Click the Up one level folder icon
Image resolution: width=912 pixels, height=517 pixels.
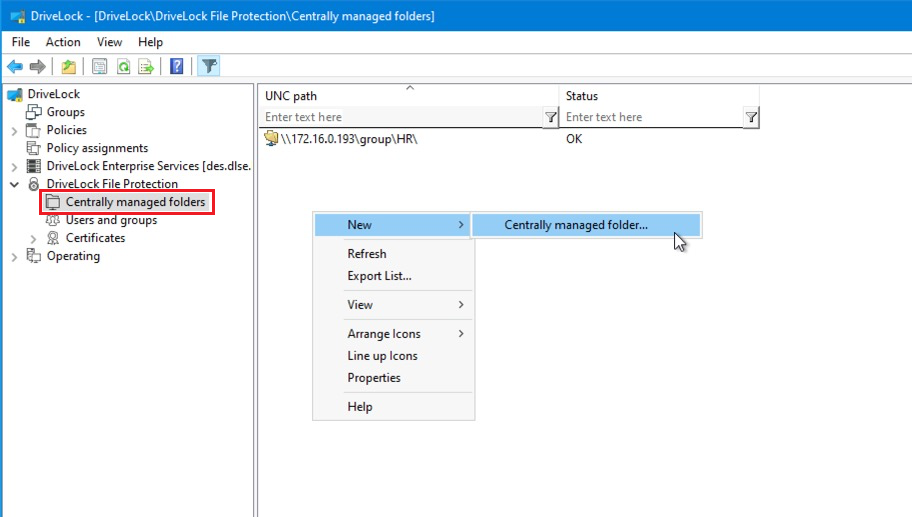[68, 67]
